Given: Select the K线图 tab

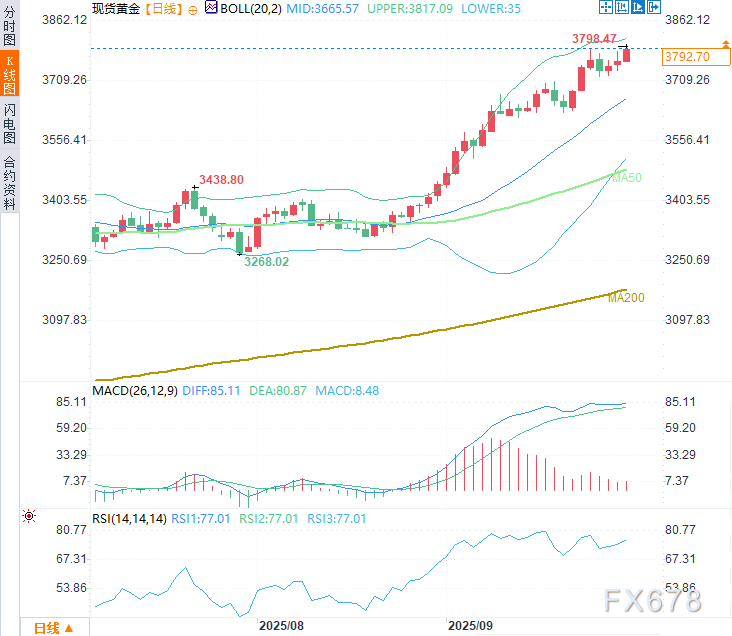Looking at the screenshot, I should 9,75.
